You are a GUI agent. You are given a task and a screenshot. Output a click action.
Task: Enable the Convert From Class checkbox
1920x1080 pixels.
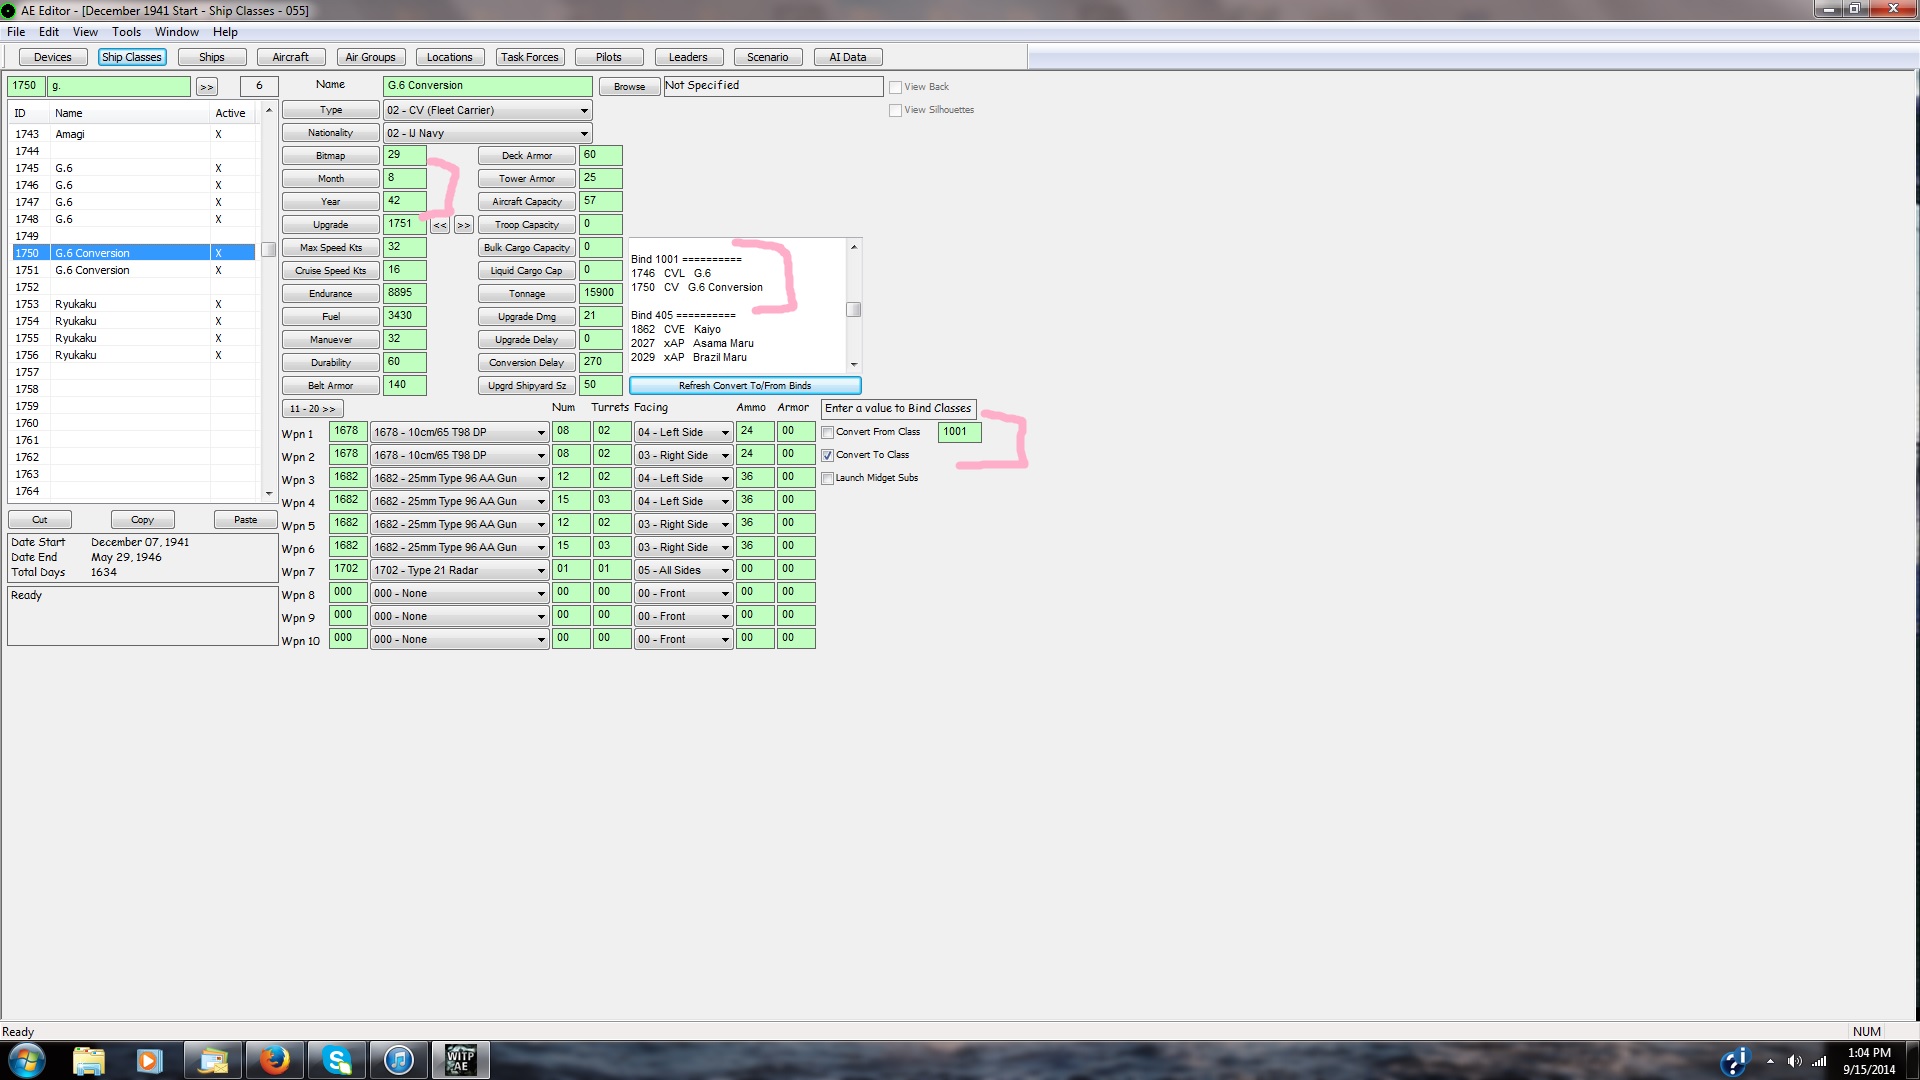828,433
